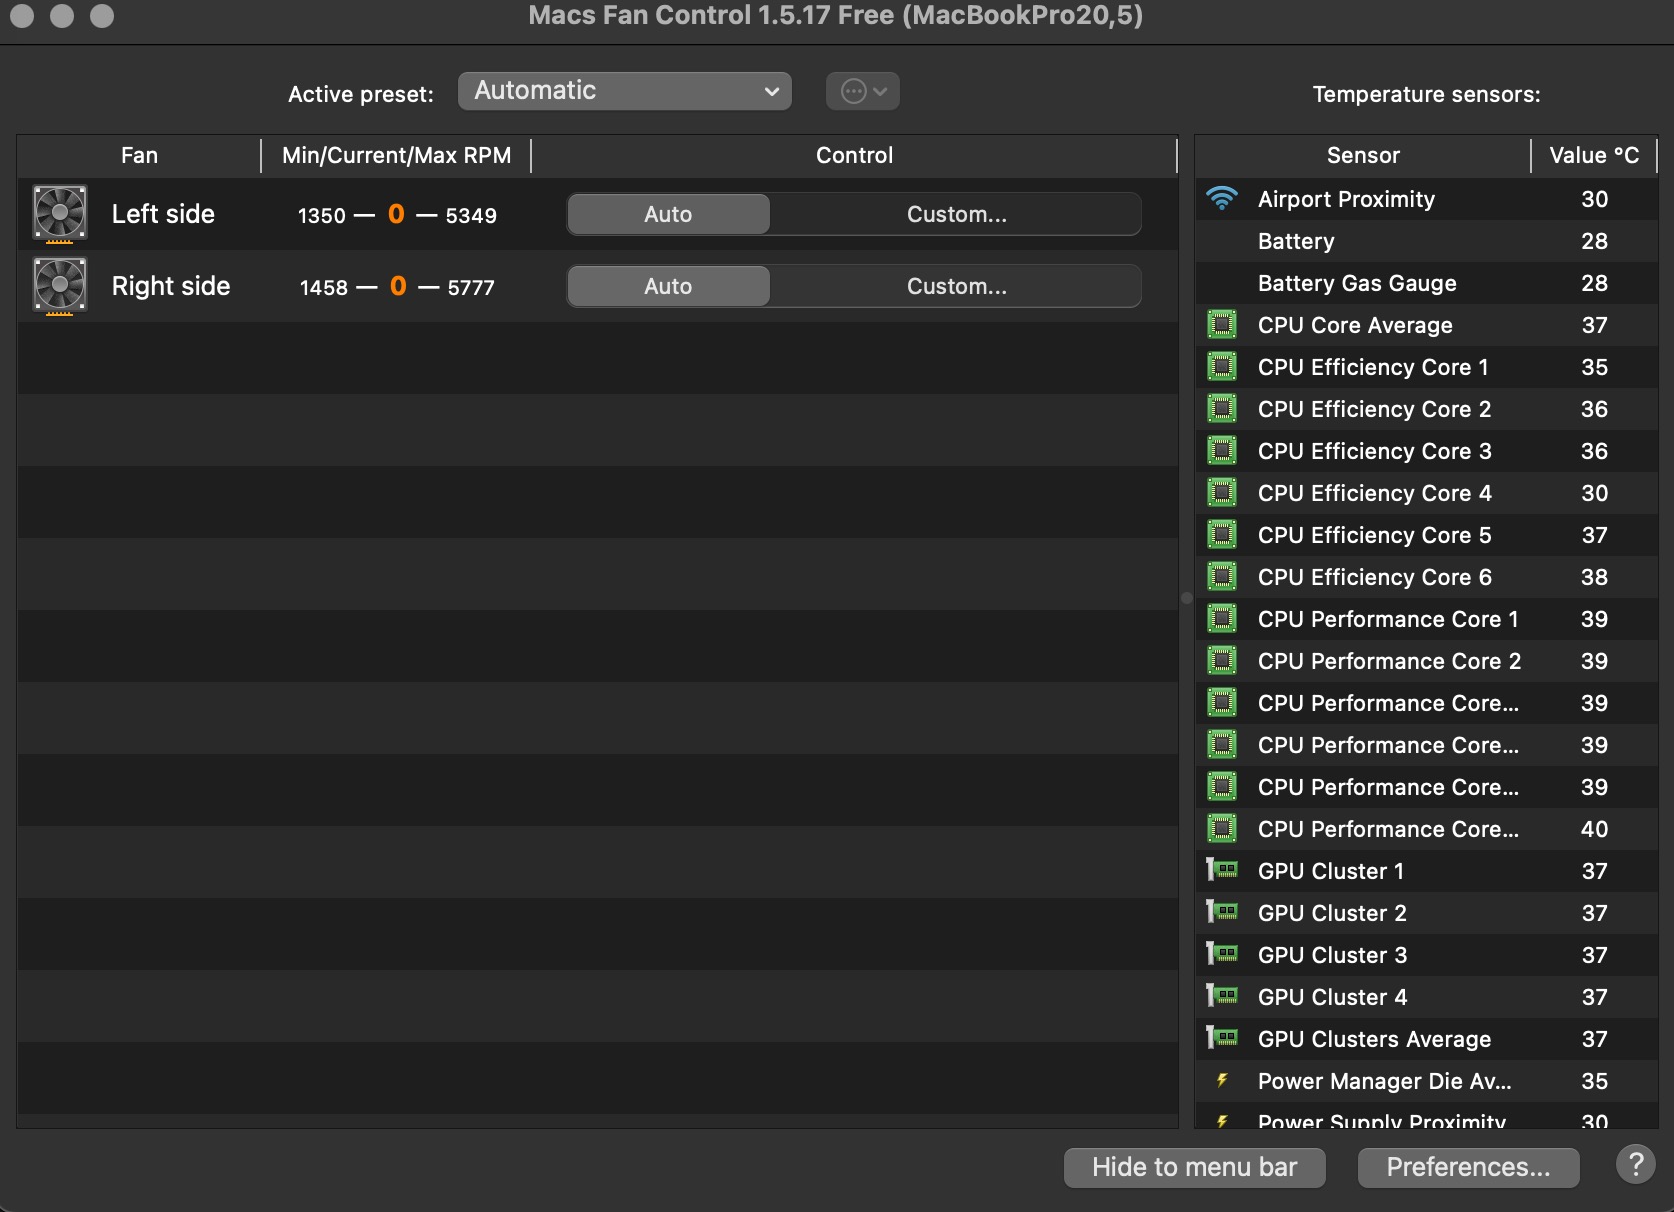Click the Active preset label

click(361, 94)
